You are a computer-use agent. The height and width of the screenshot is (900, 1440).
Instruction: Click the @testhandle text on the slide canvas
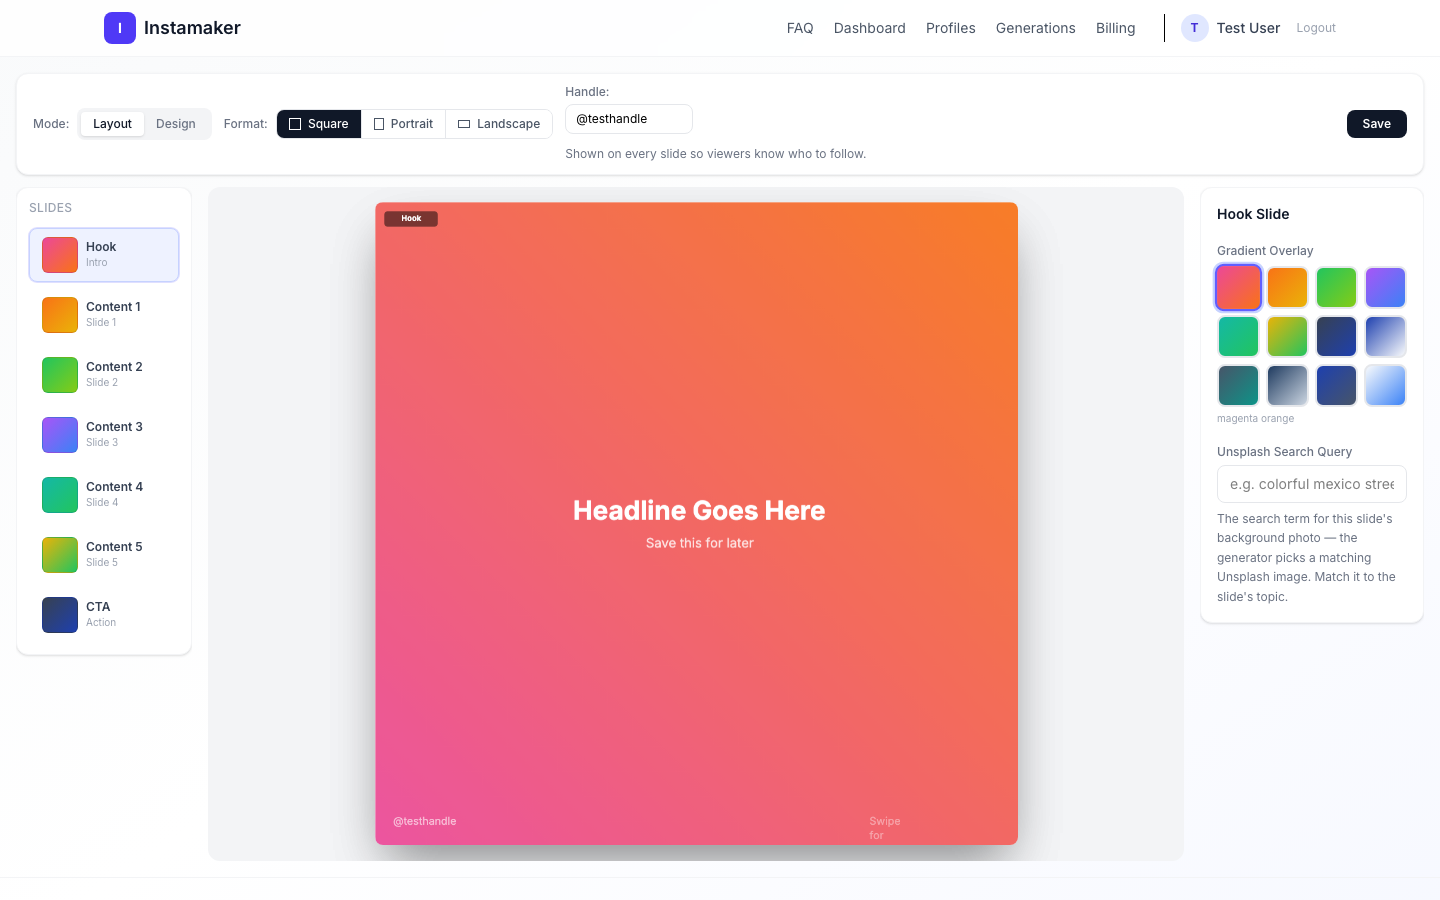tap(425, 821)
